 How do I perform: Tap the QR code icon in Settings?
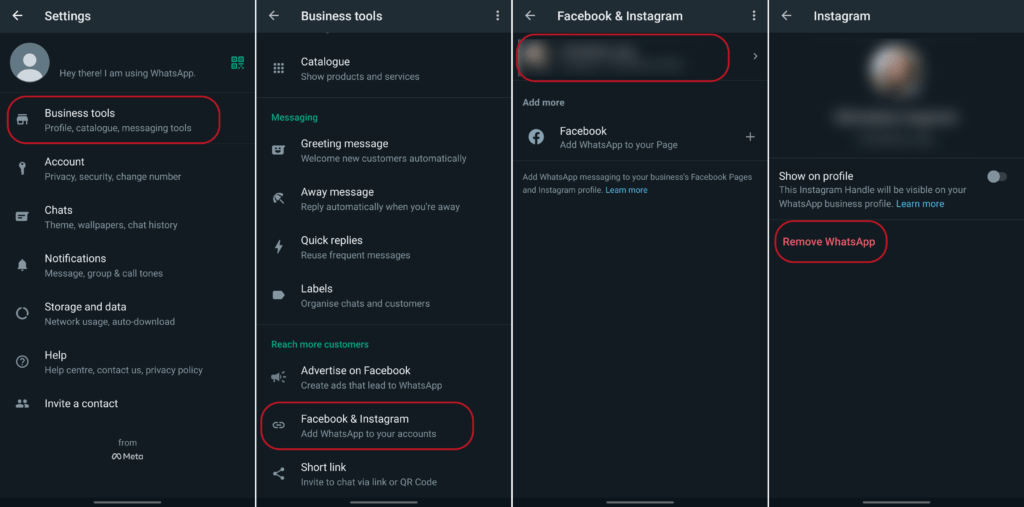point(237,63)
